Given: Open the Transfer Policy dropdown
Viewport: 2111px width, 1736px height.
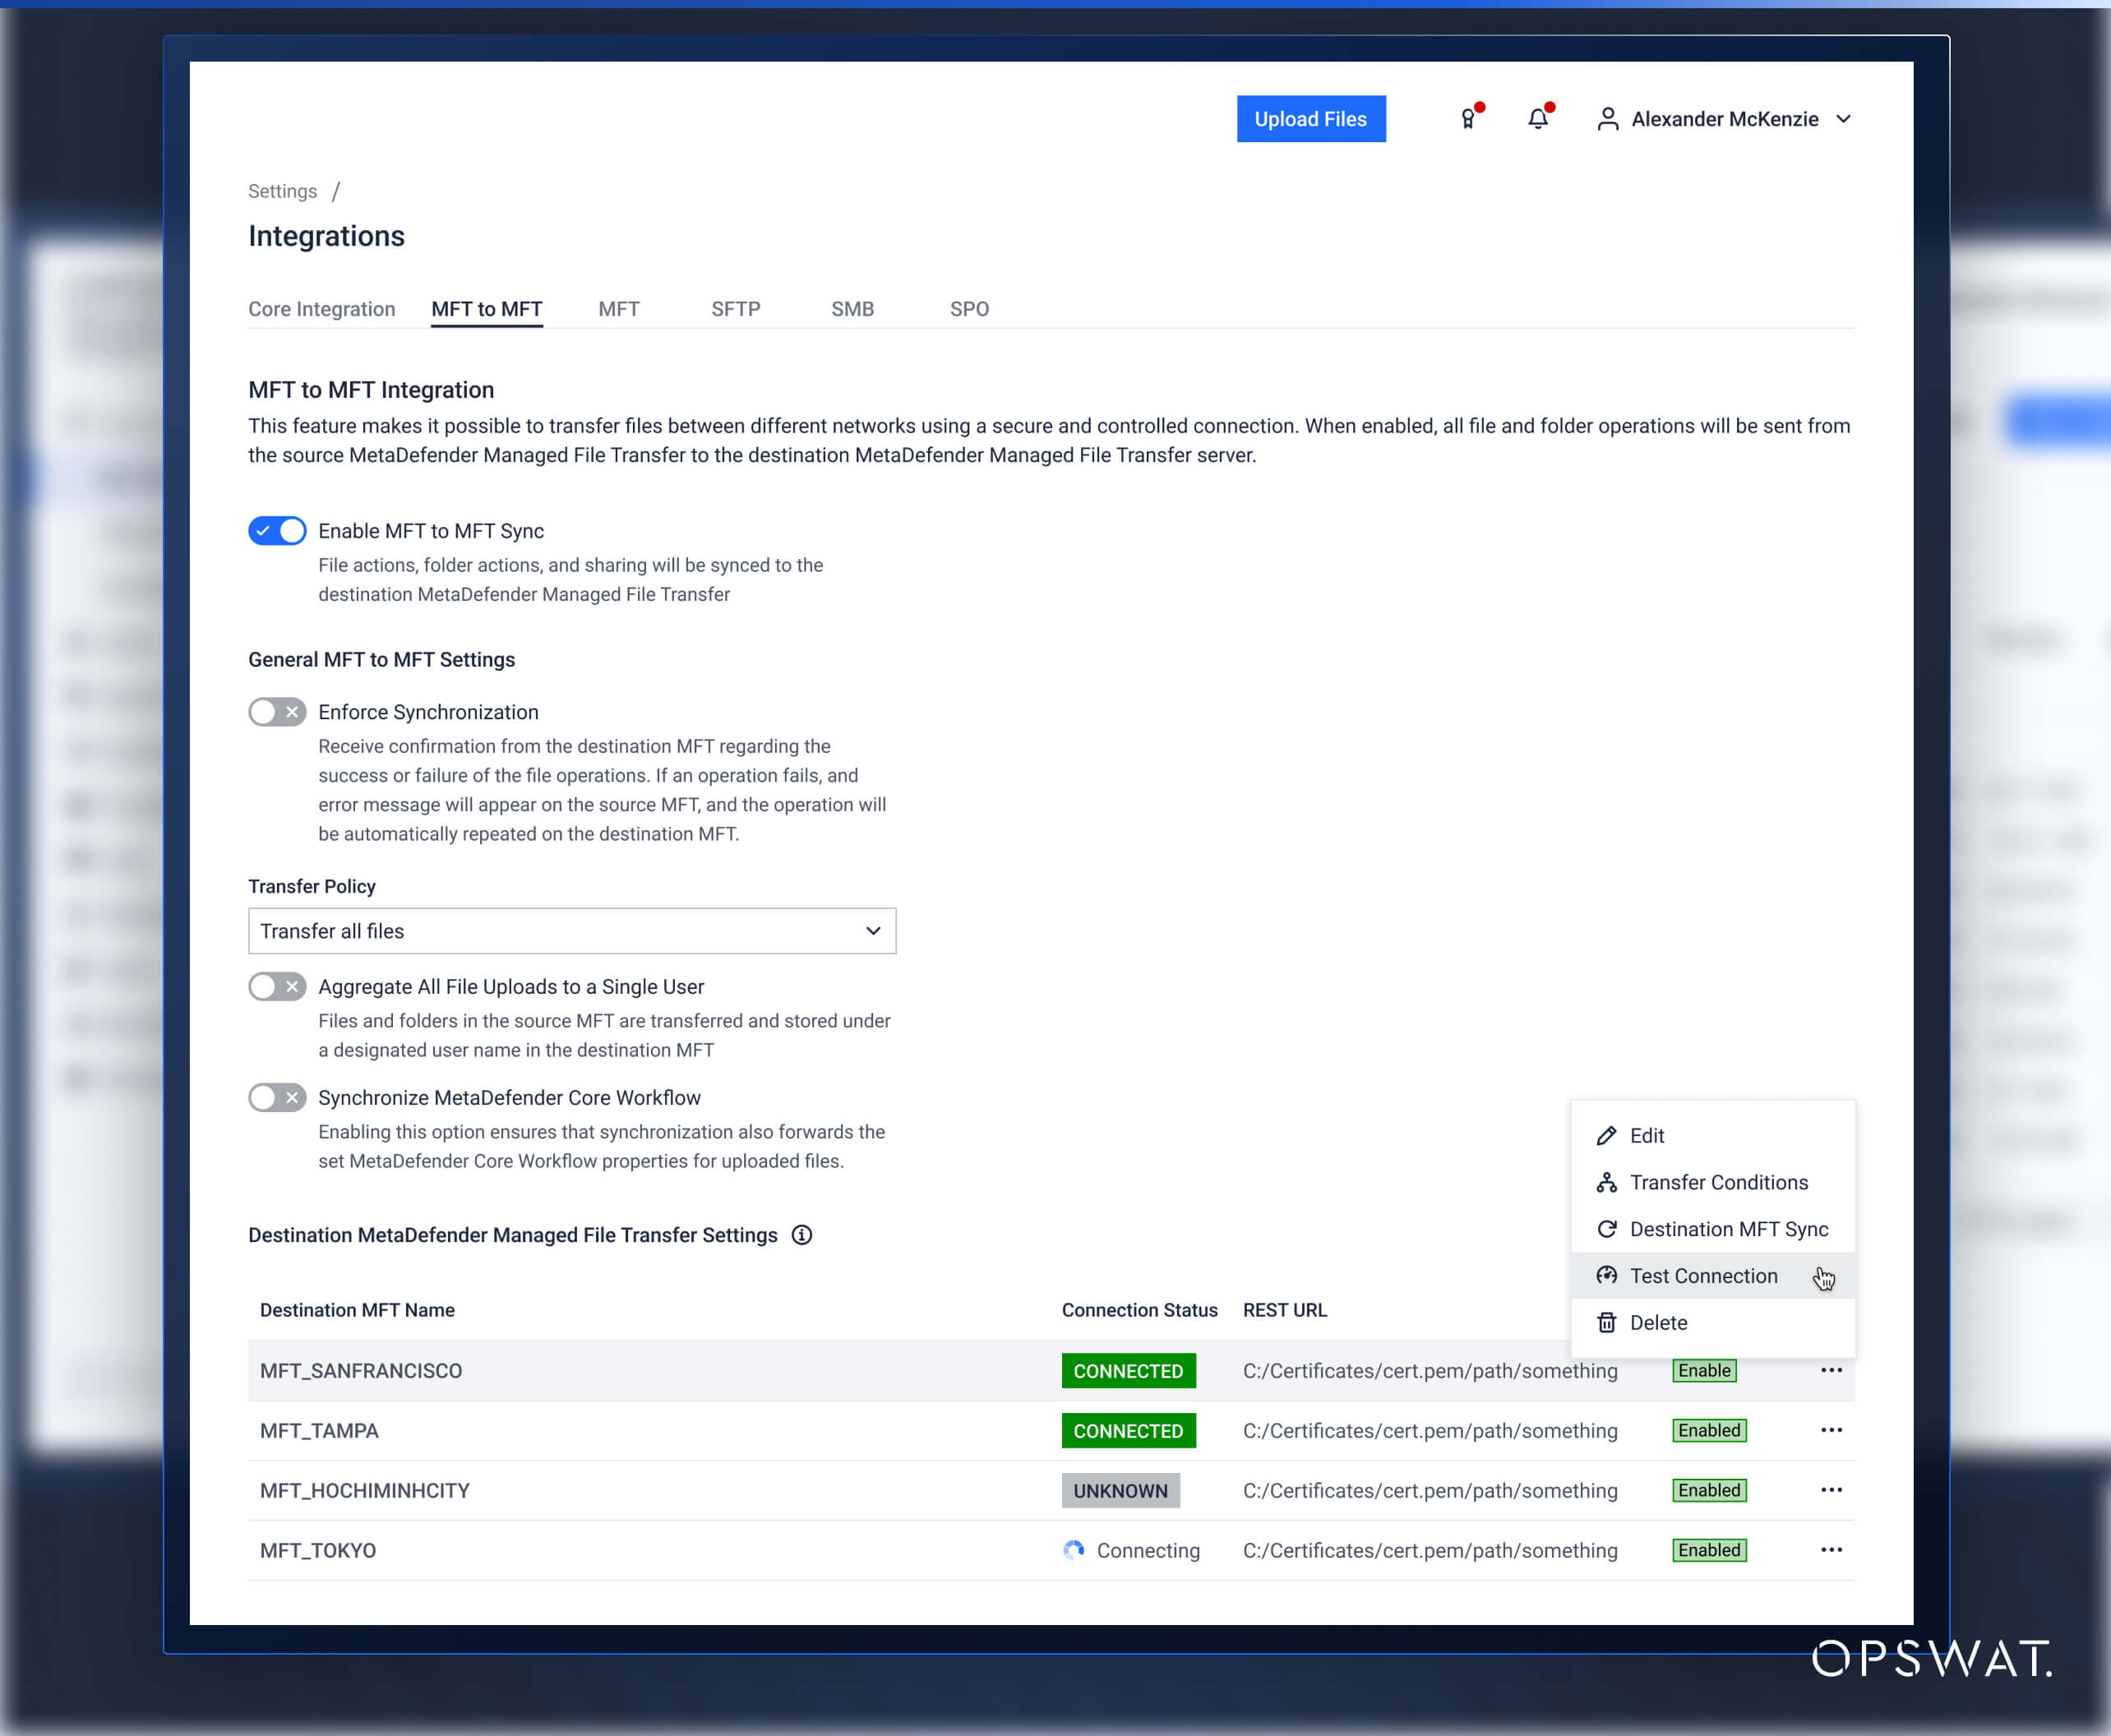Looking at the screenshot, I should [572, 931].
